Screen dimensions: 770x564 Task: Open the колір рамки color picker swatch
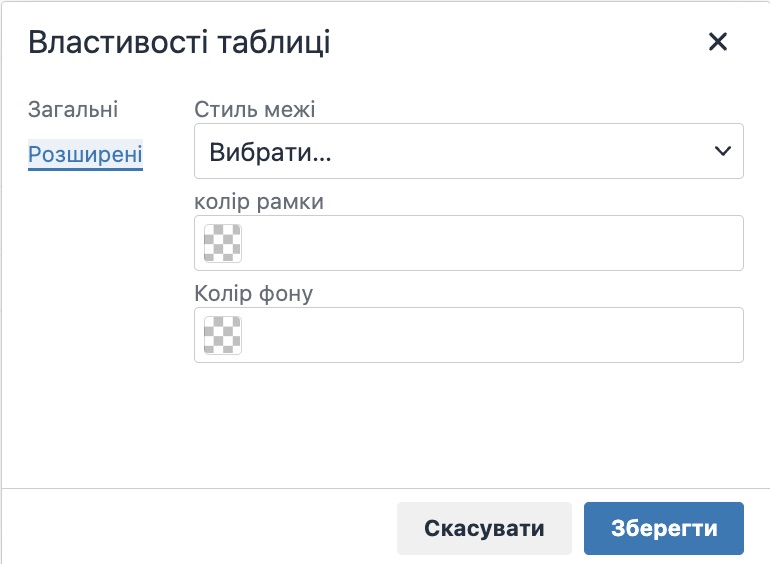tap(223, 243)
